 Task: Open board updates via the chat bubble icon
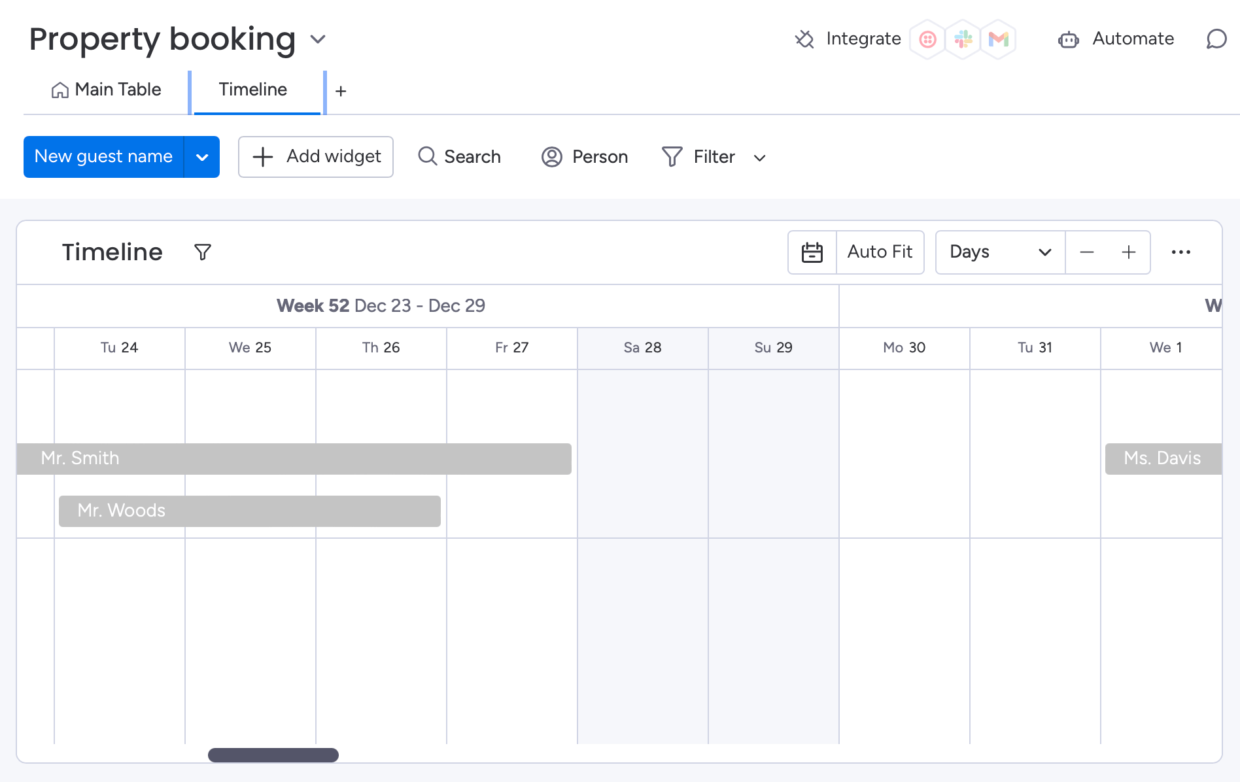[1216, 39]
